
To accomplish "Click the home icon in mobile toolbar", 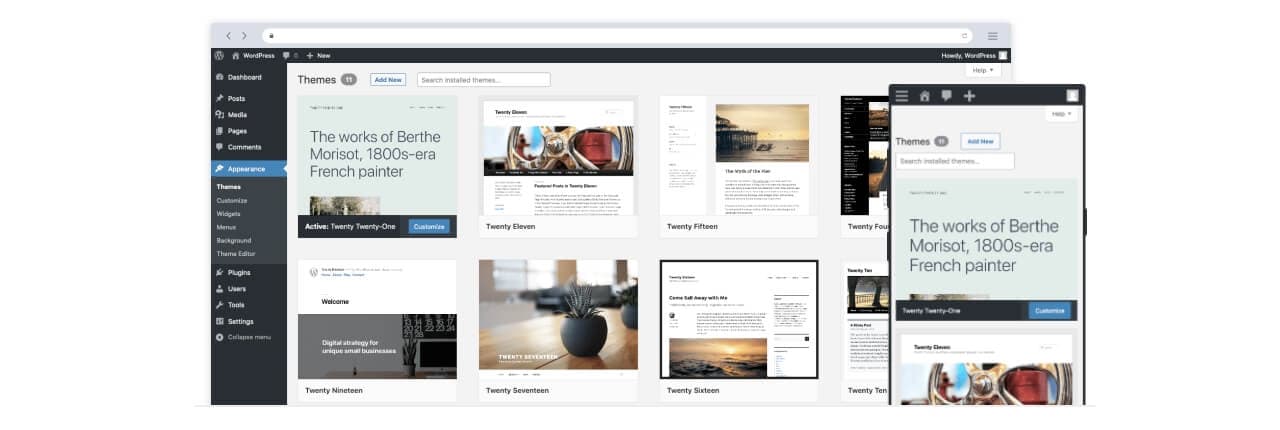I will tap(925, 96).
